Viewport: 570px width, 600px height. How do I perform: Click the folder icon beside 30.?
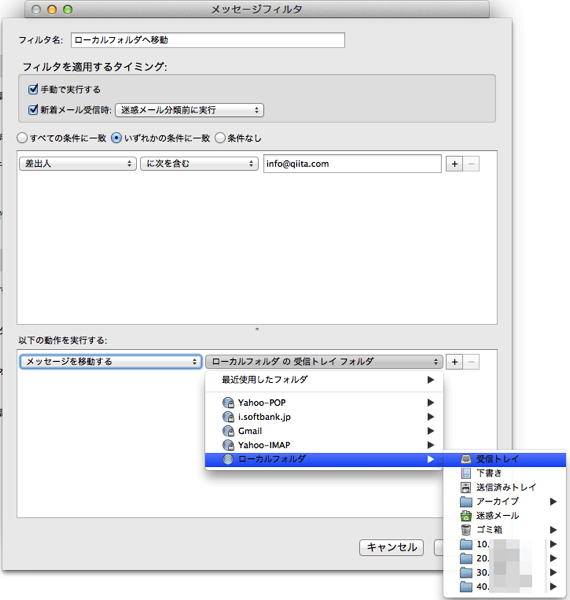click(x=466, y=572)
